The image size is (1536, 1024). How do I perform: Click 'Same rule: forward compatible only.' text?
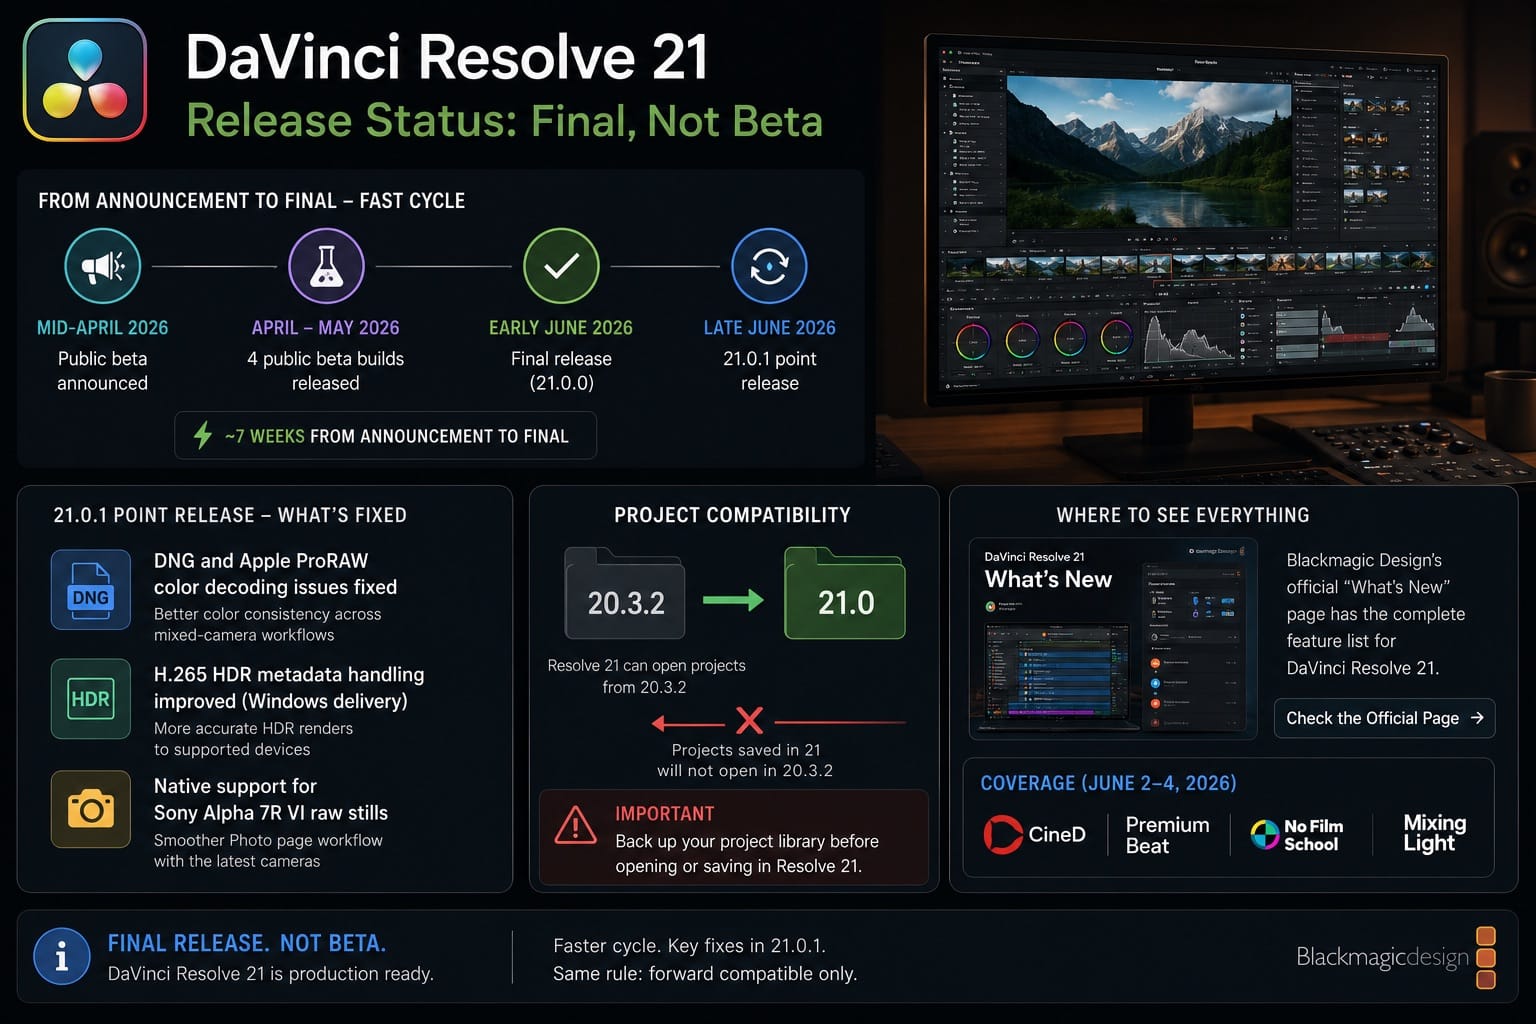[x=705, y=974]
